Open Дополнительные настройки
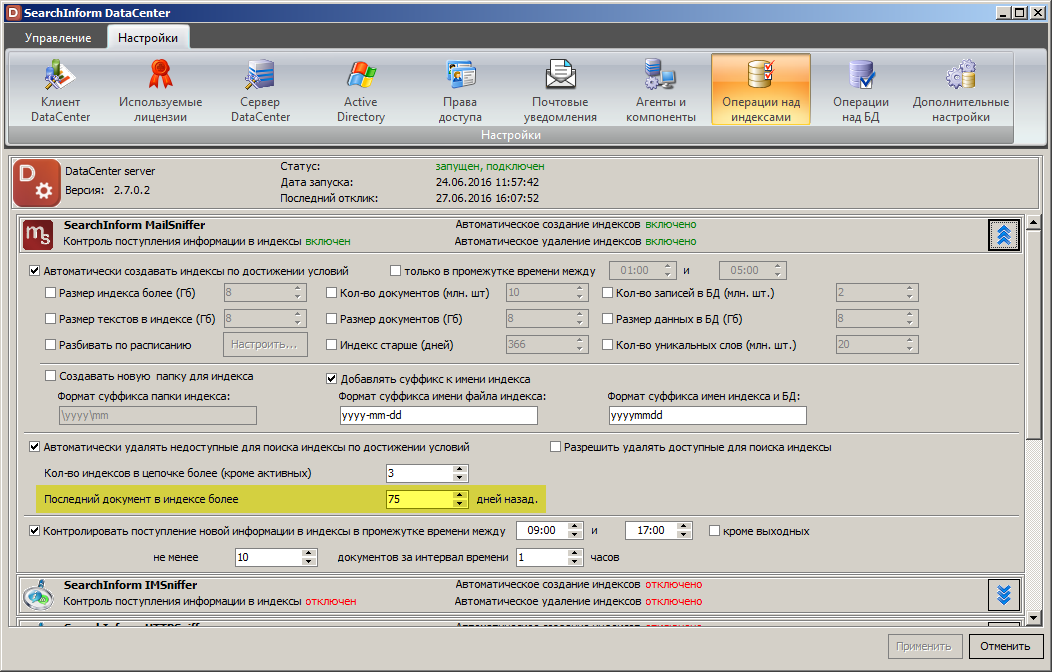Viewport: 1052px width, 672px height. [960, 91]
